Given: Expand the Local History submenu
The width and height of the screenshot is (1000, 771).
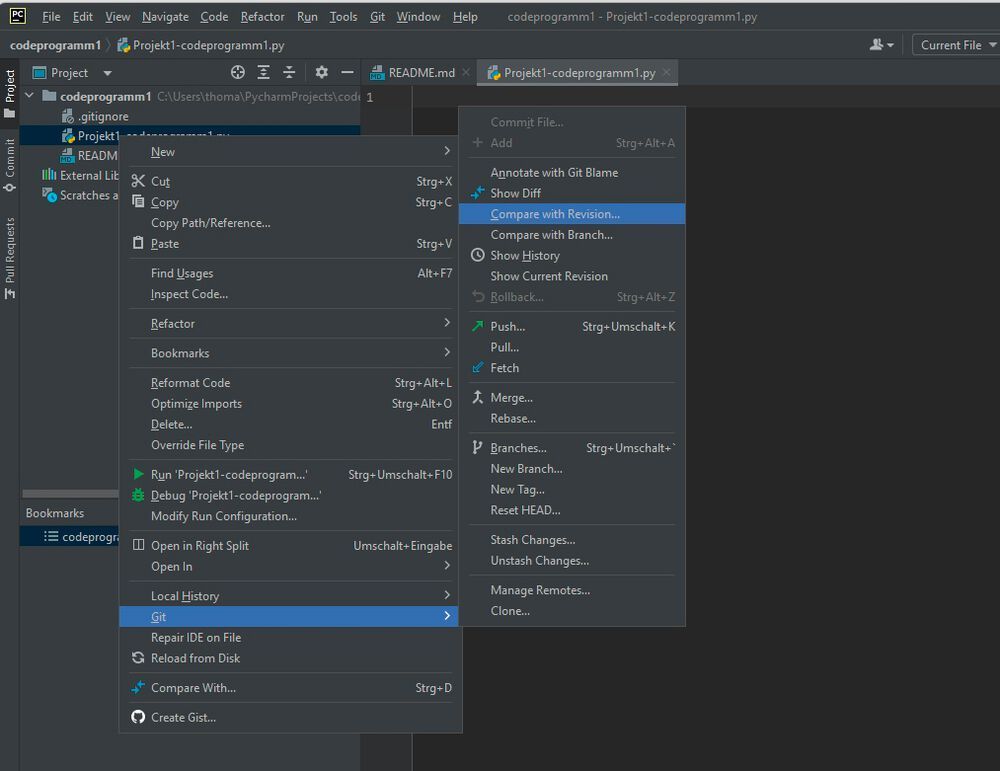Looking at the screenshot, I should point(185,595).
